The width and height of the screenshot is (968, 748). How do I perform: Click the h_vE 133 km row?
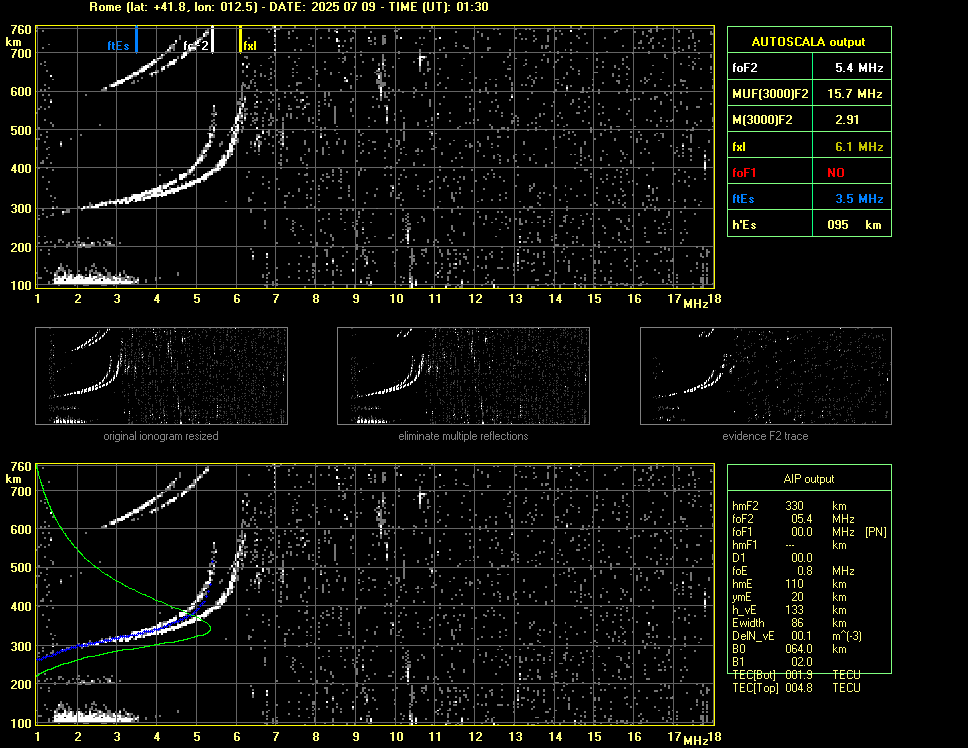[789, 610]
